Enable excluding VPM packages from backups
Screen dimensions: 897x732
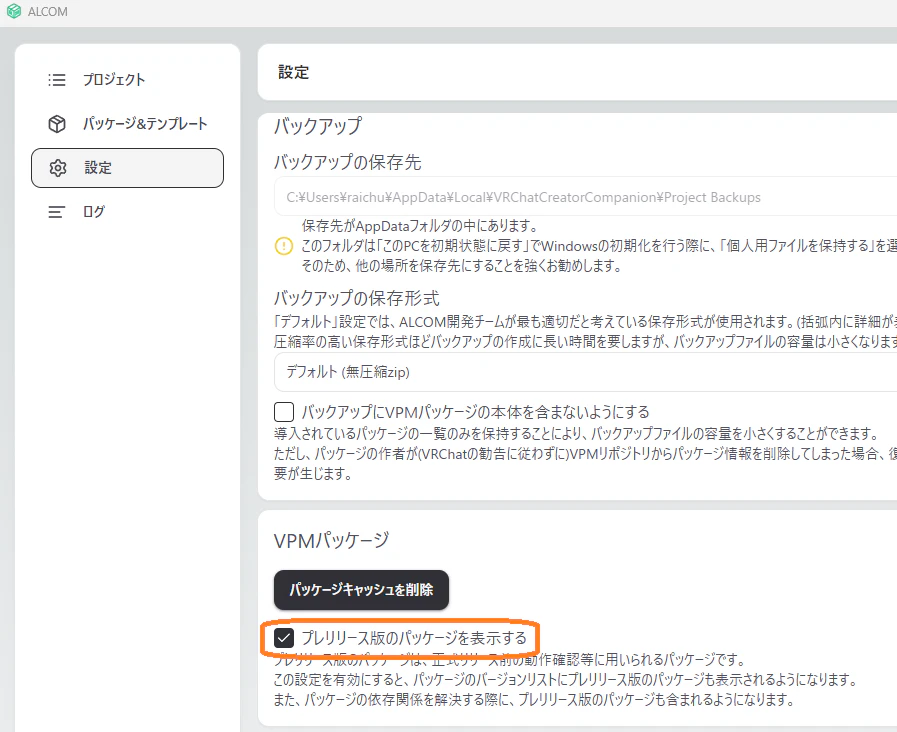(284, 412)
